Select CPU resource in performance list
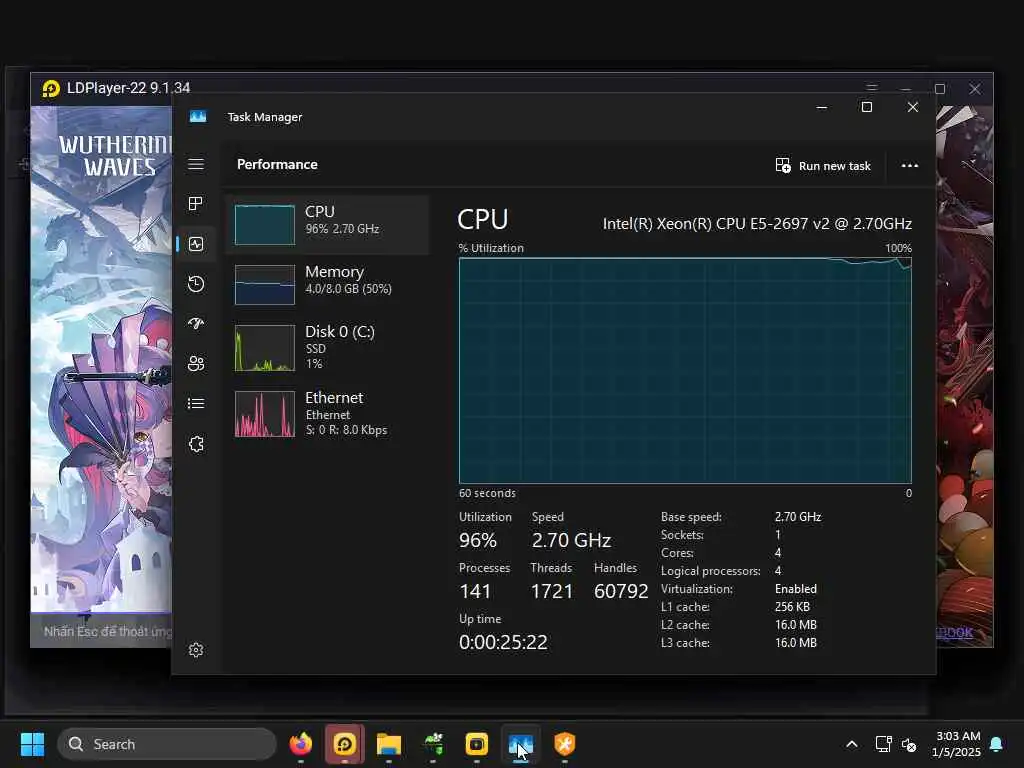1024x768 pixels. (x=327, y=225)
